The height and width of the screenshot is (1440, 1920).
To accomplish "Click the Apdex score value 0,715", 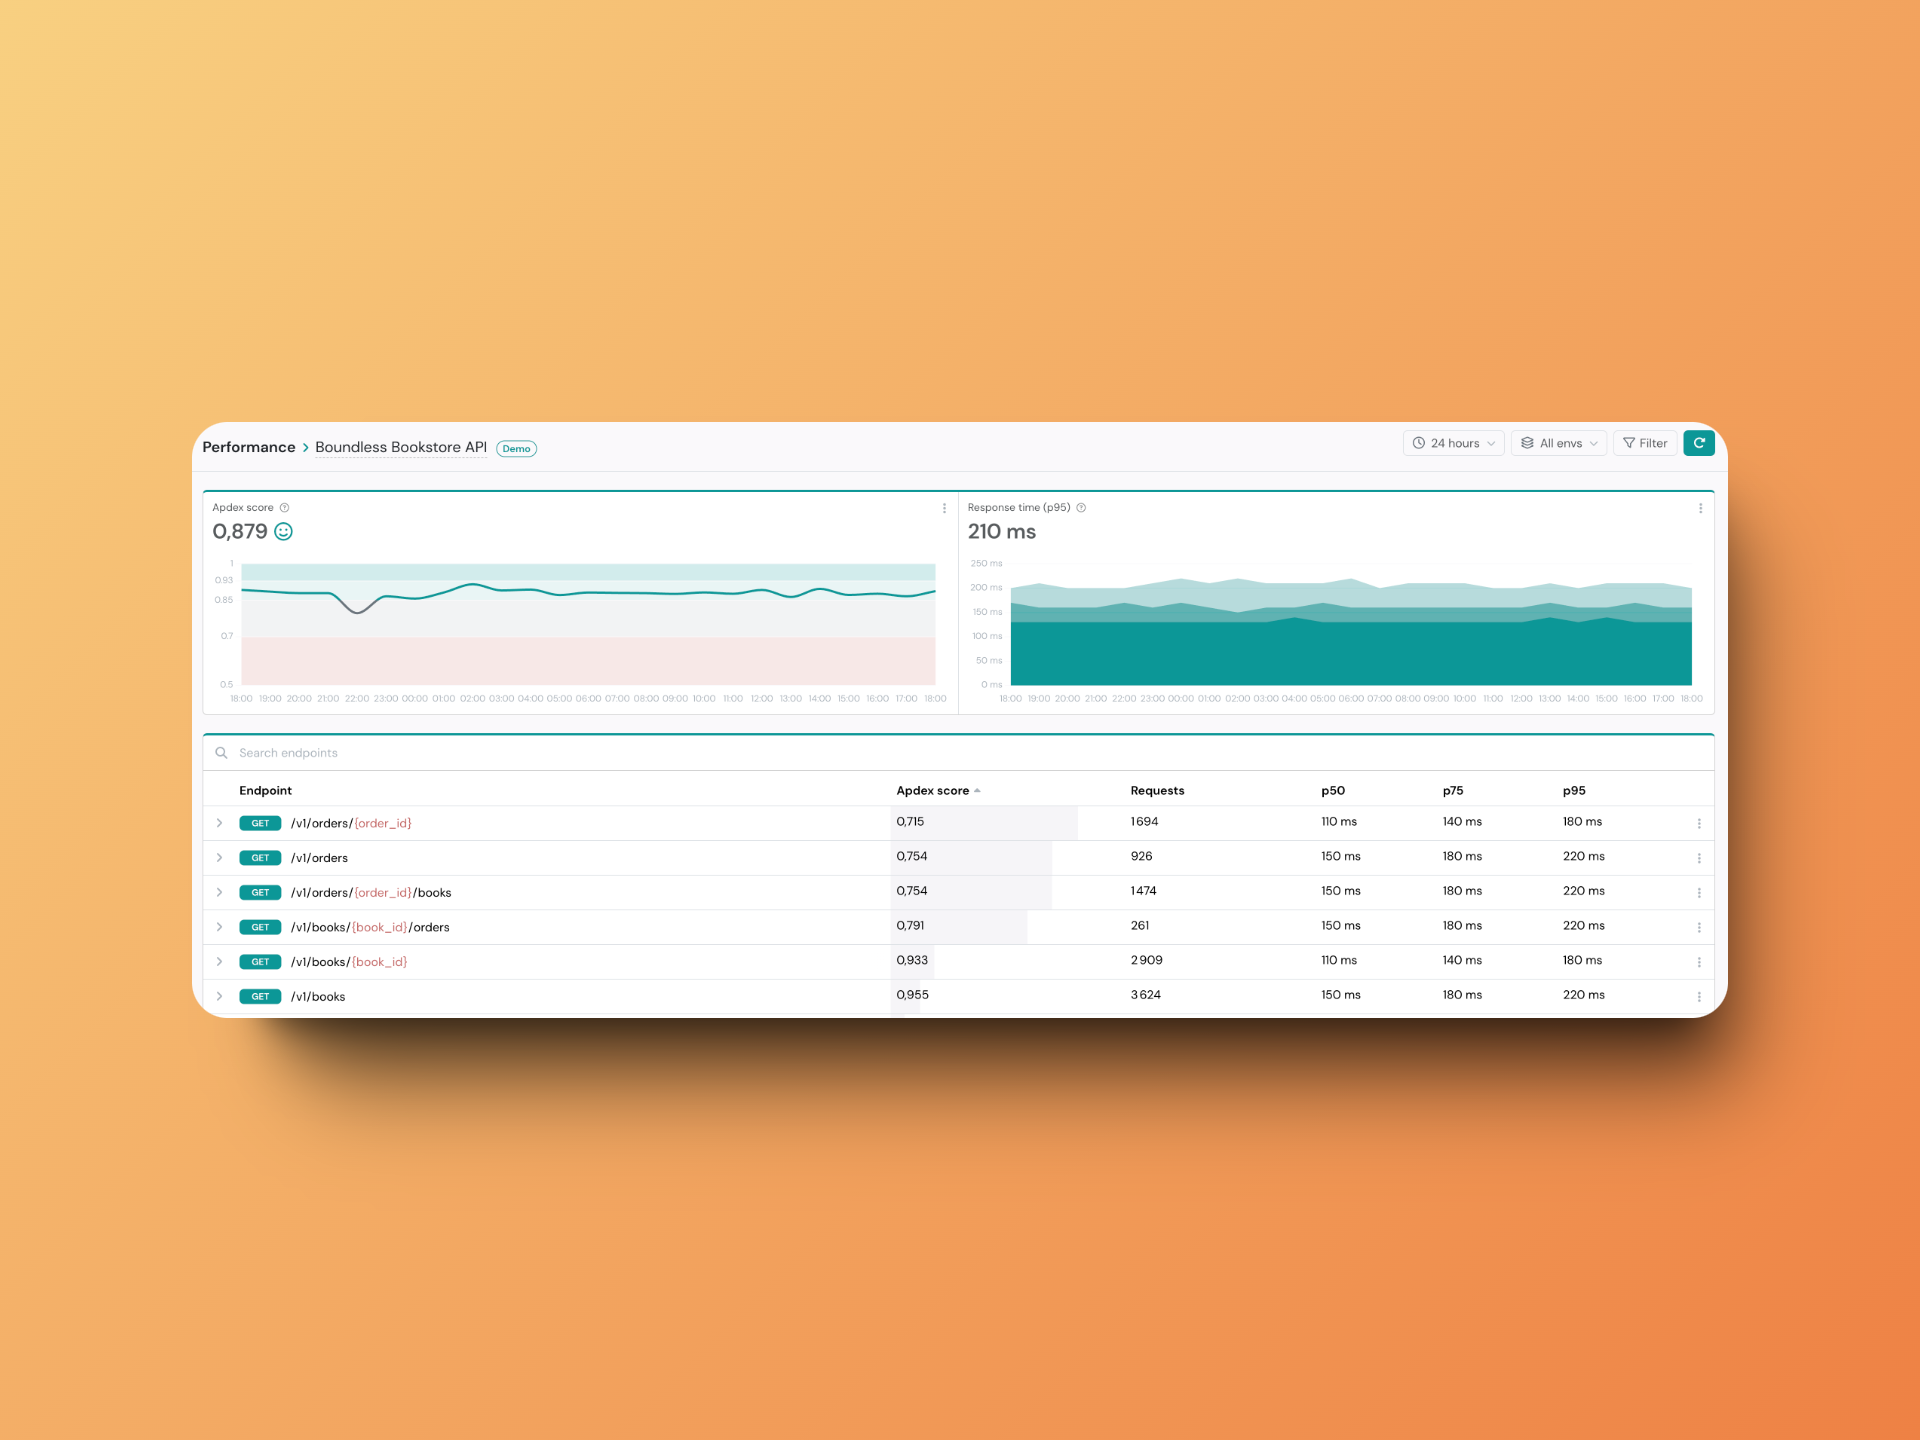I will [910, 822].
